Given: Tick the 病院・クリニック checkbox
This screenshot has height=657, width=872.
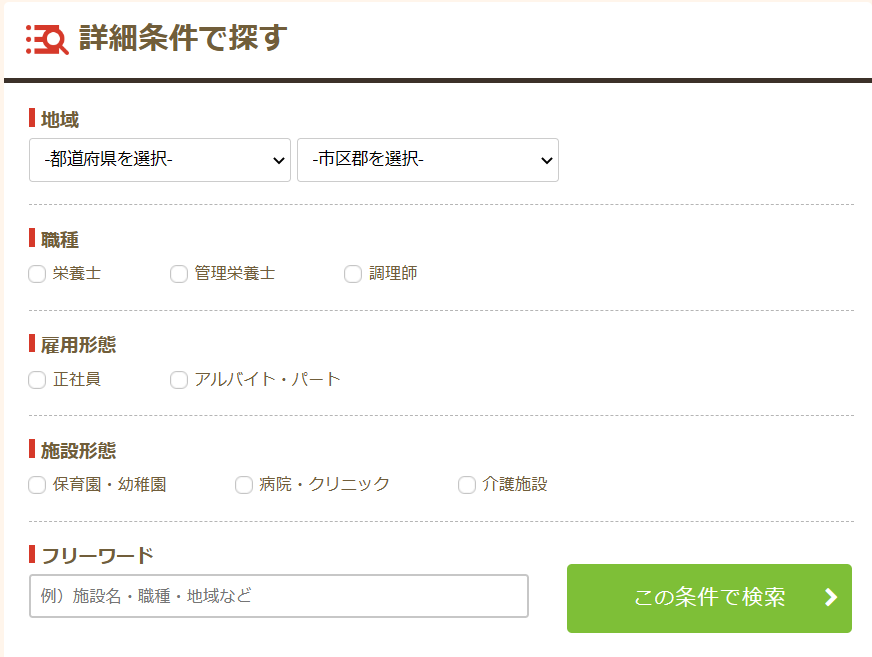Looking at the screenshot, I should pos(244,485).
